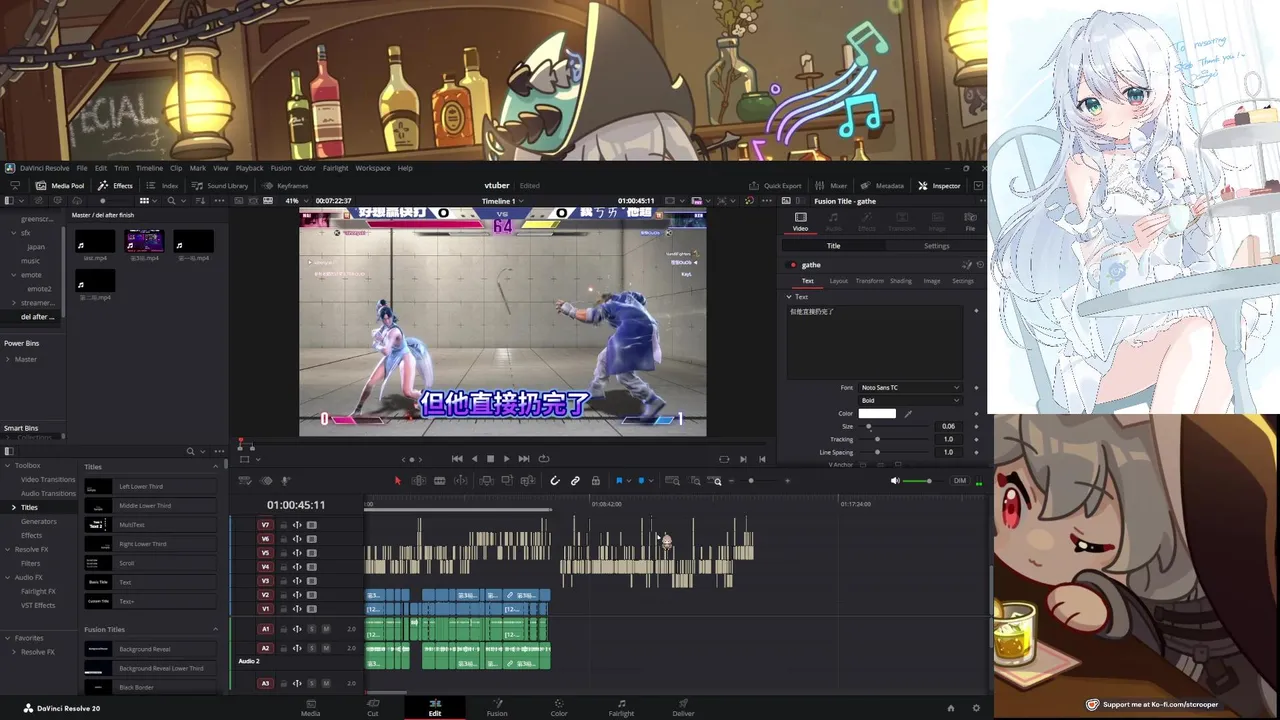The height and width of the screenshot is (720, 1280).
Task: Open the Cut page
Action: click(373, 708)
